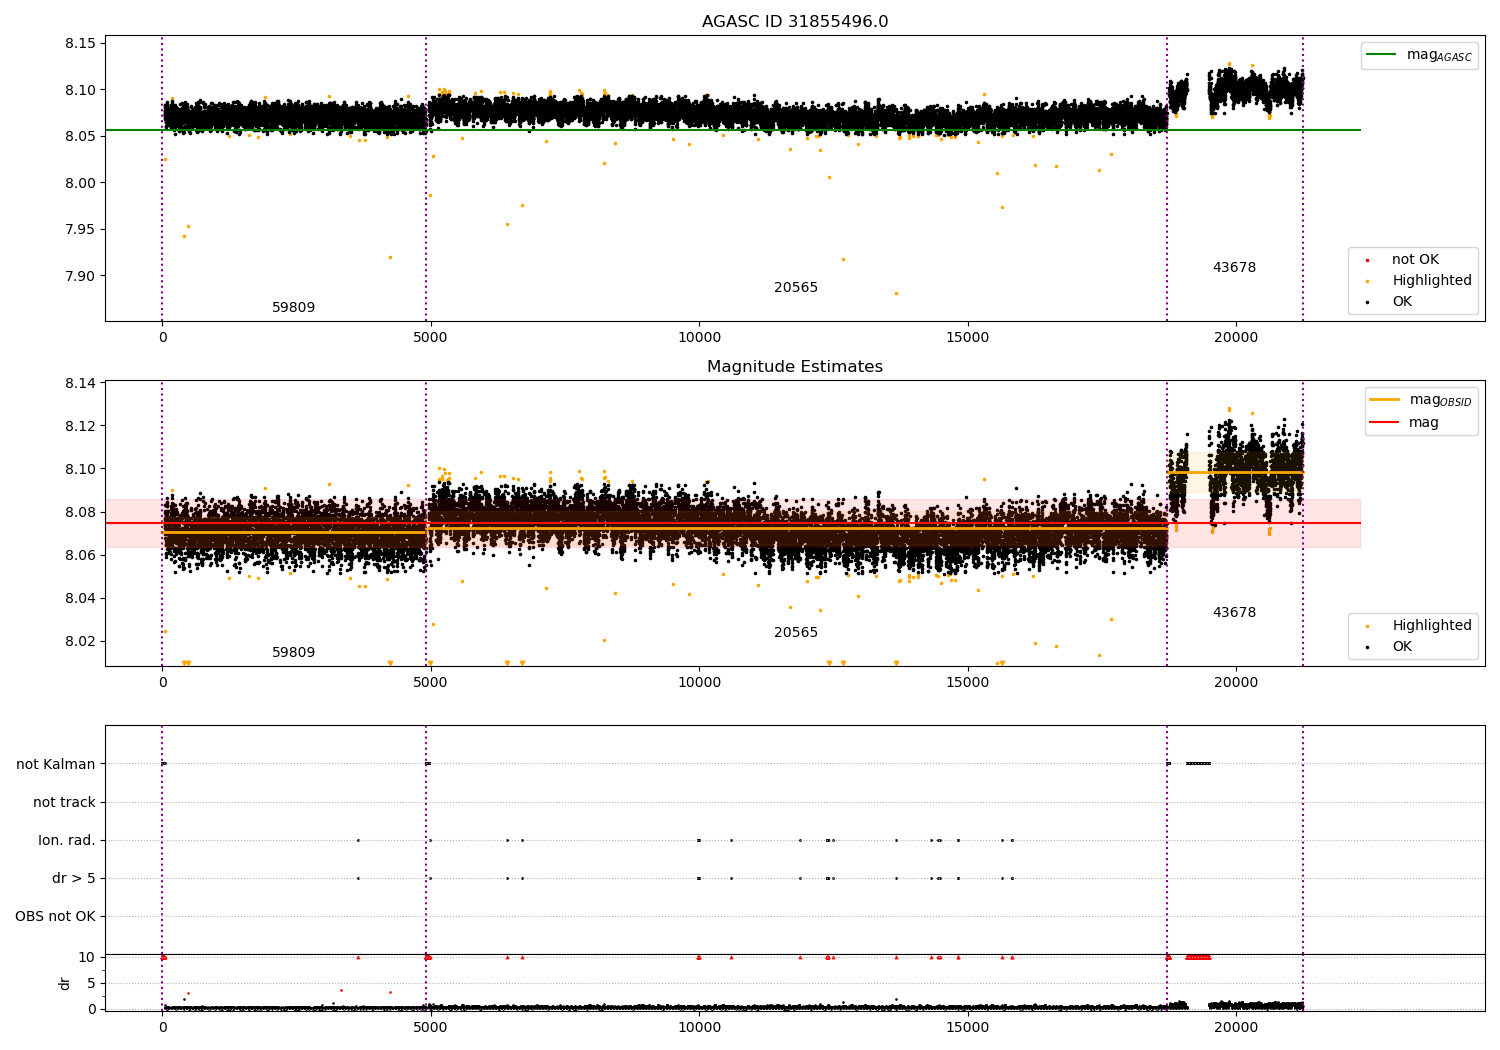
Task: Click y-axis tick 8.12 in Magnitude Estimates plot
Action: click(81, 427)
